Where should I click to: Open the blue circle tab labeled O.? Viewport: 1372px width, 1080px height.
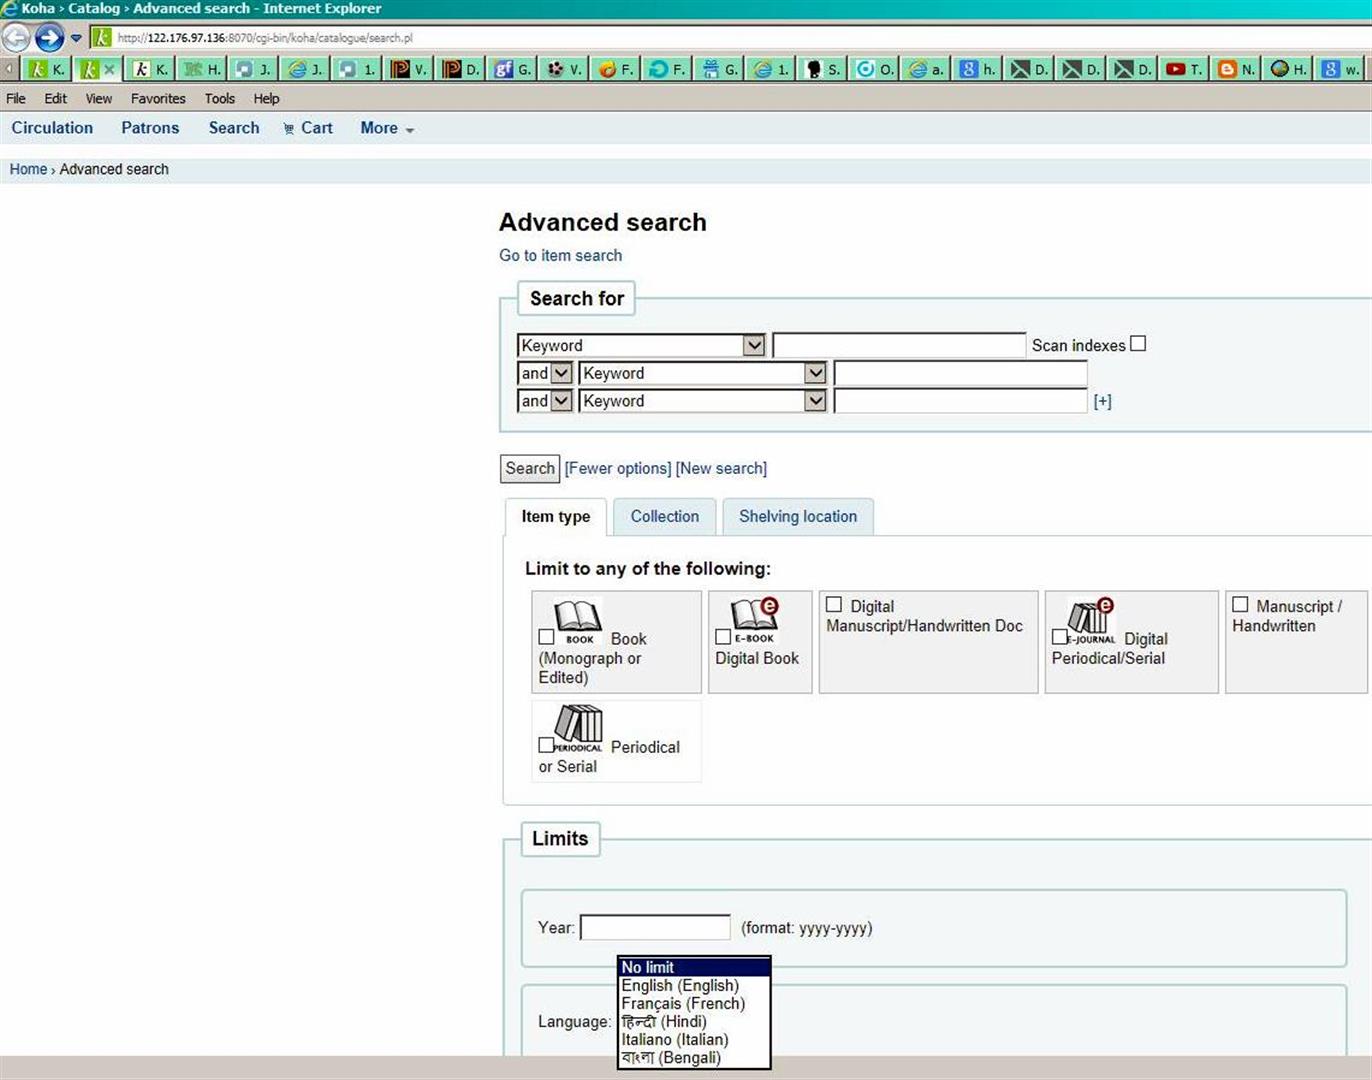(x=875, y=69)
